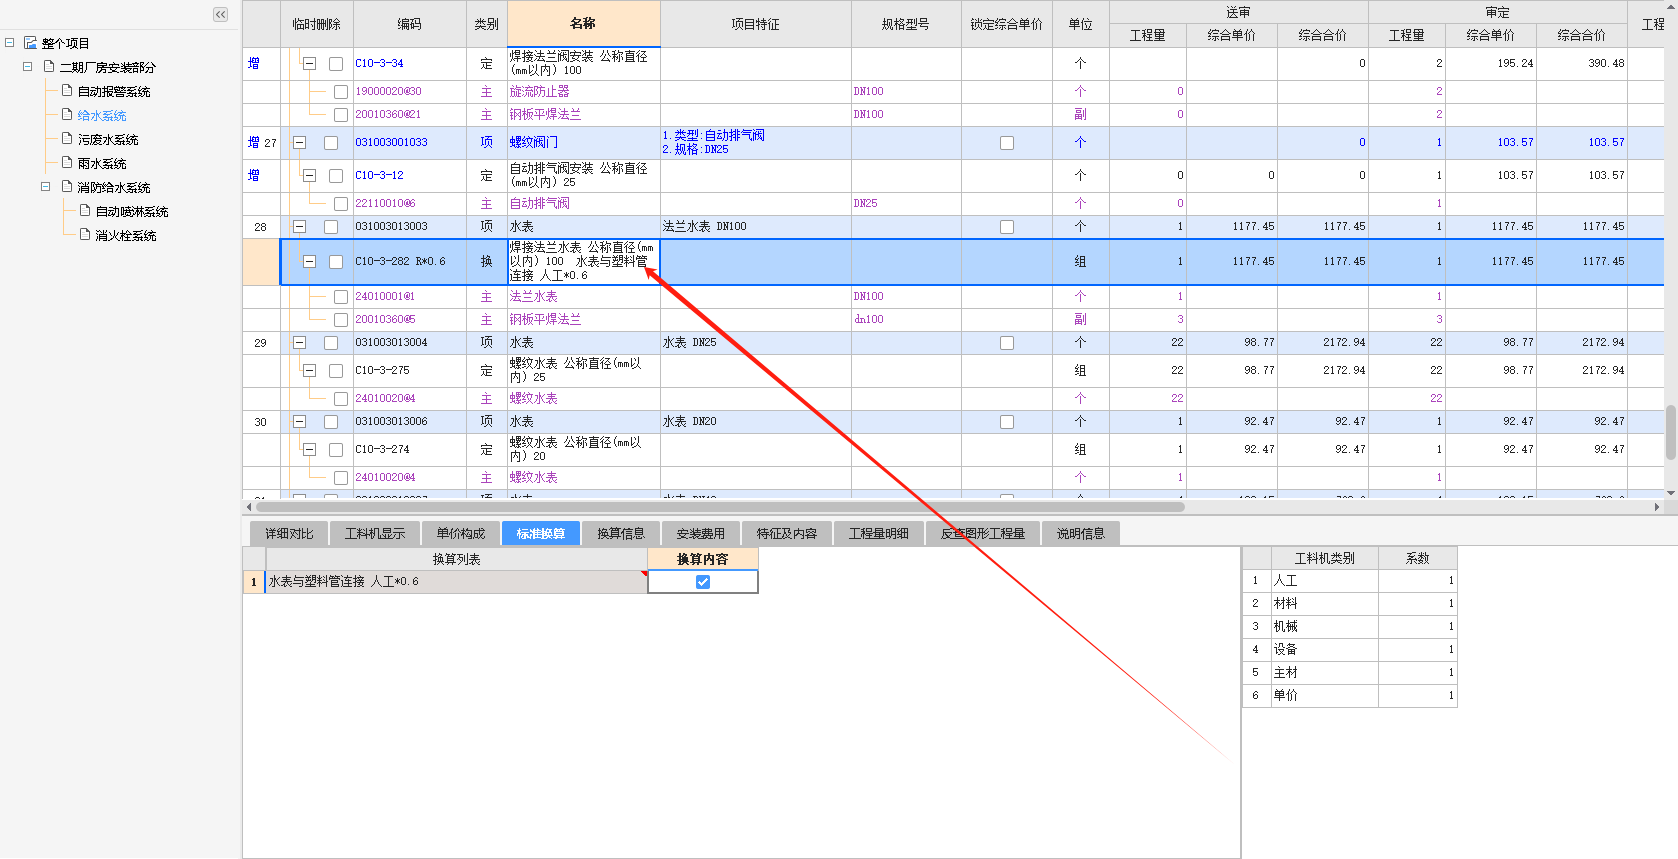Edit the 机械 coefficient field

pos(1417,627)
